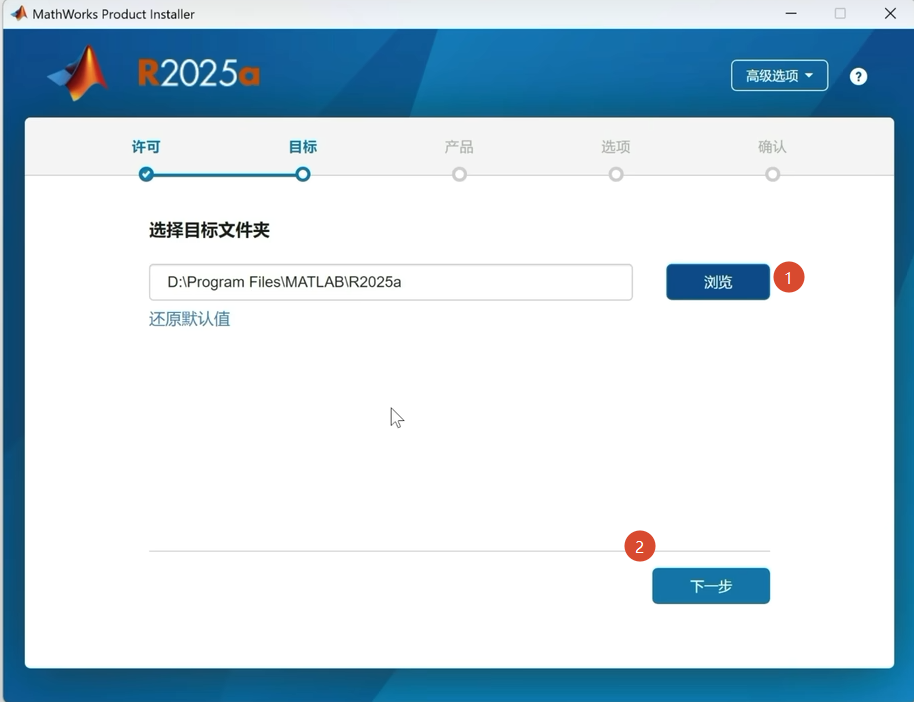
Task: Click the 确认 step circle marker
Action: click(x=773, y=174)
